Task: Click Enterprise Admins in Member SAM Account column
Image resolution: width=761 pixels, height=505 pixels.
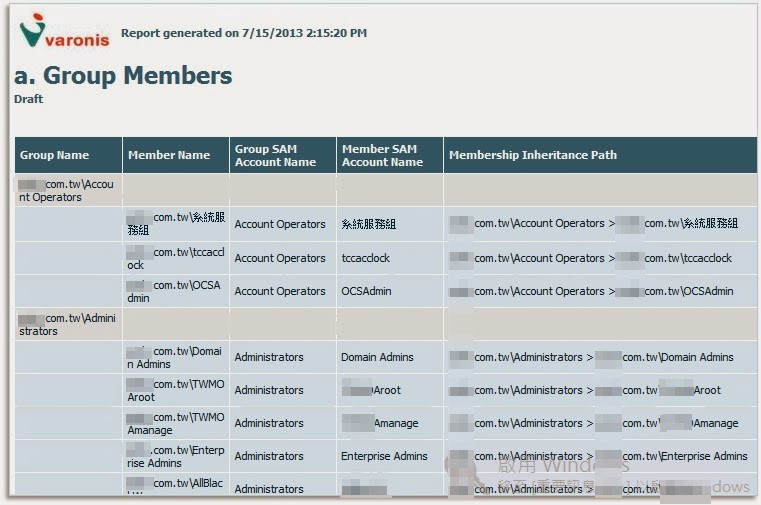Action: pyautogui.click(x=384, y=456)
